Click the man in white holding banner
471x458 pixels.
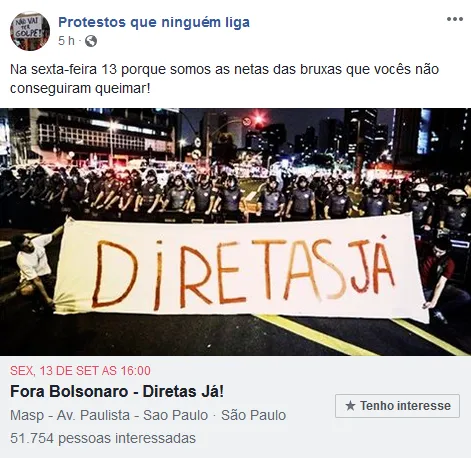(35, 263)
